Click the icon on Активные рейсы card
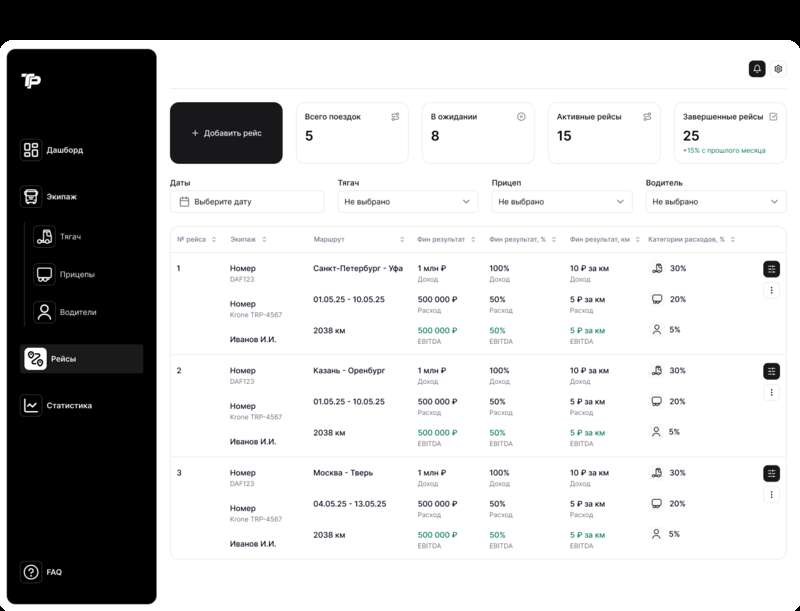Image resolution: width=800 pixels, height=611 pixels. click(647, 117)
